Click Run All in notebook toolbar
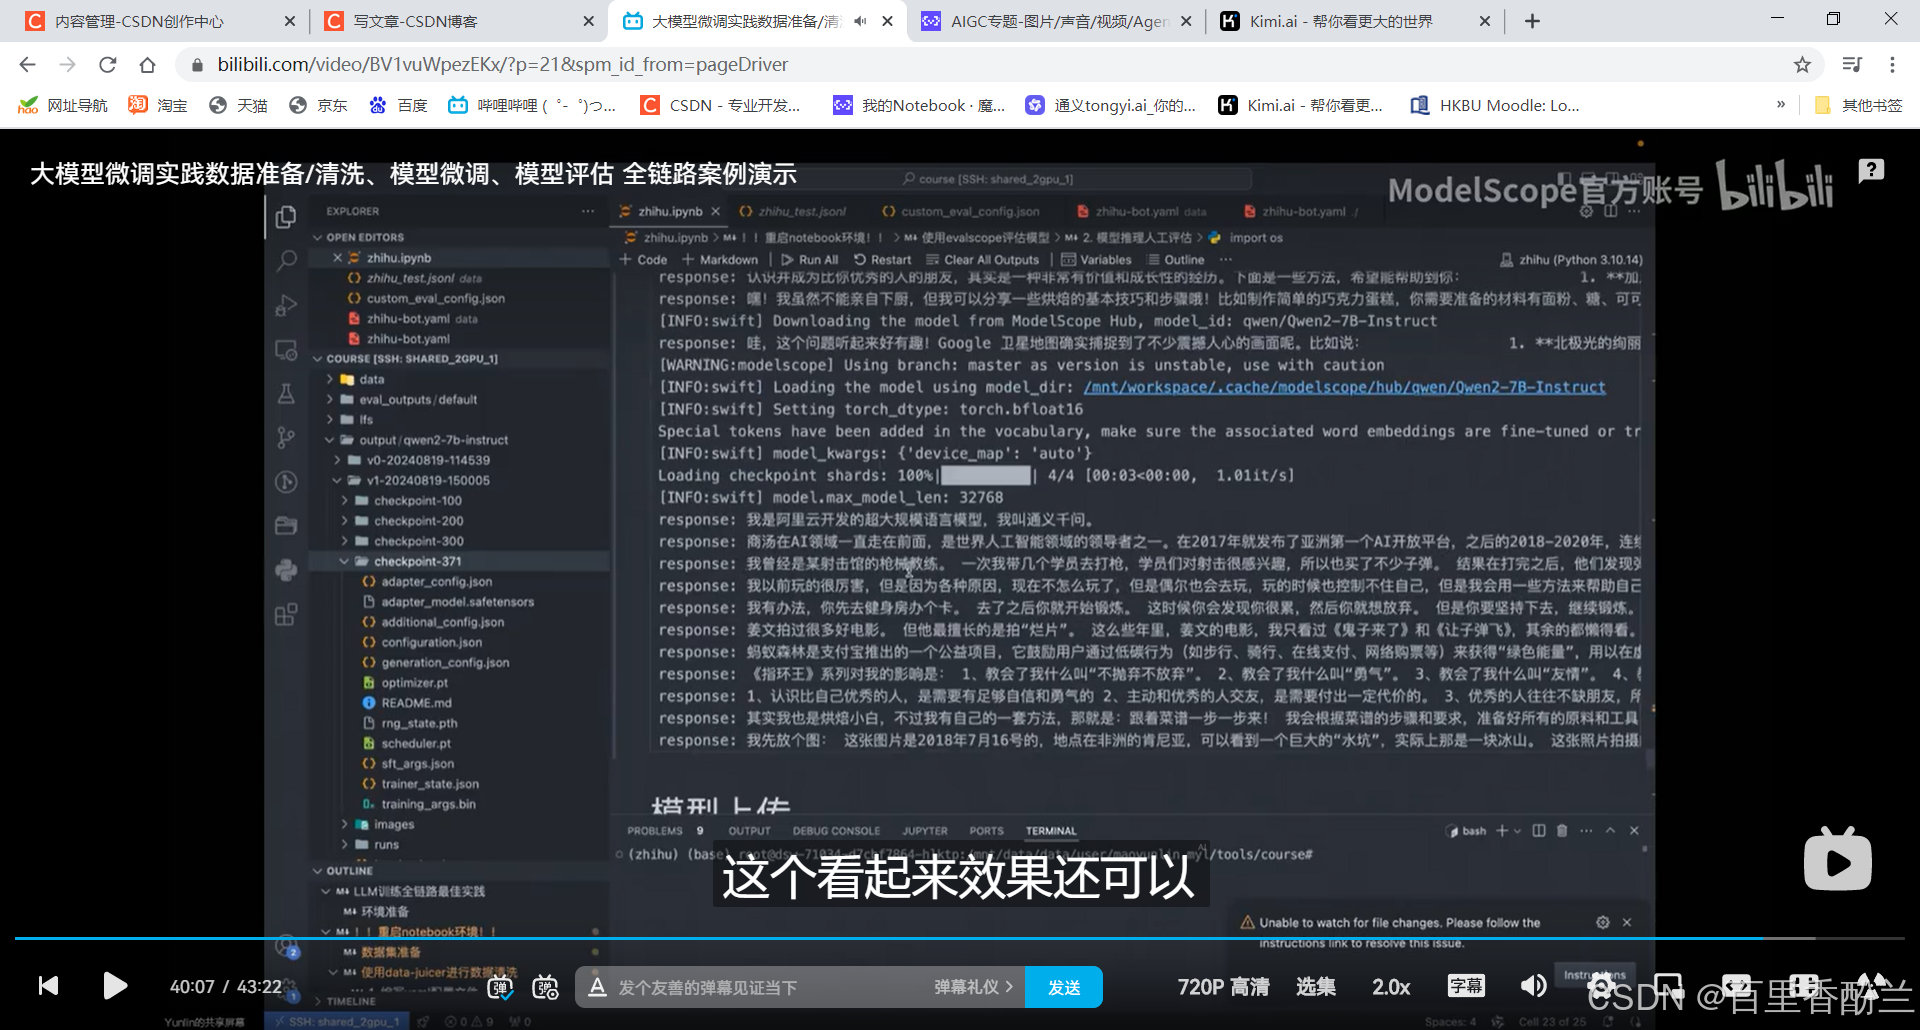This screenshot has width=1920, height=1030. [x=810, y=260]
